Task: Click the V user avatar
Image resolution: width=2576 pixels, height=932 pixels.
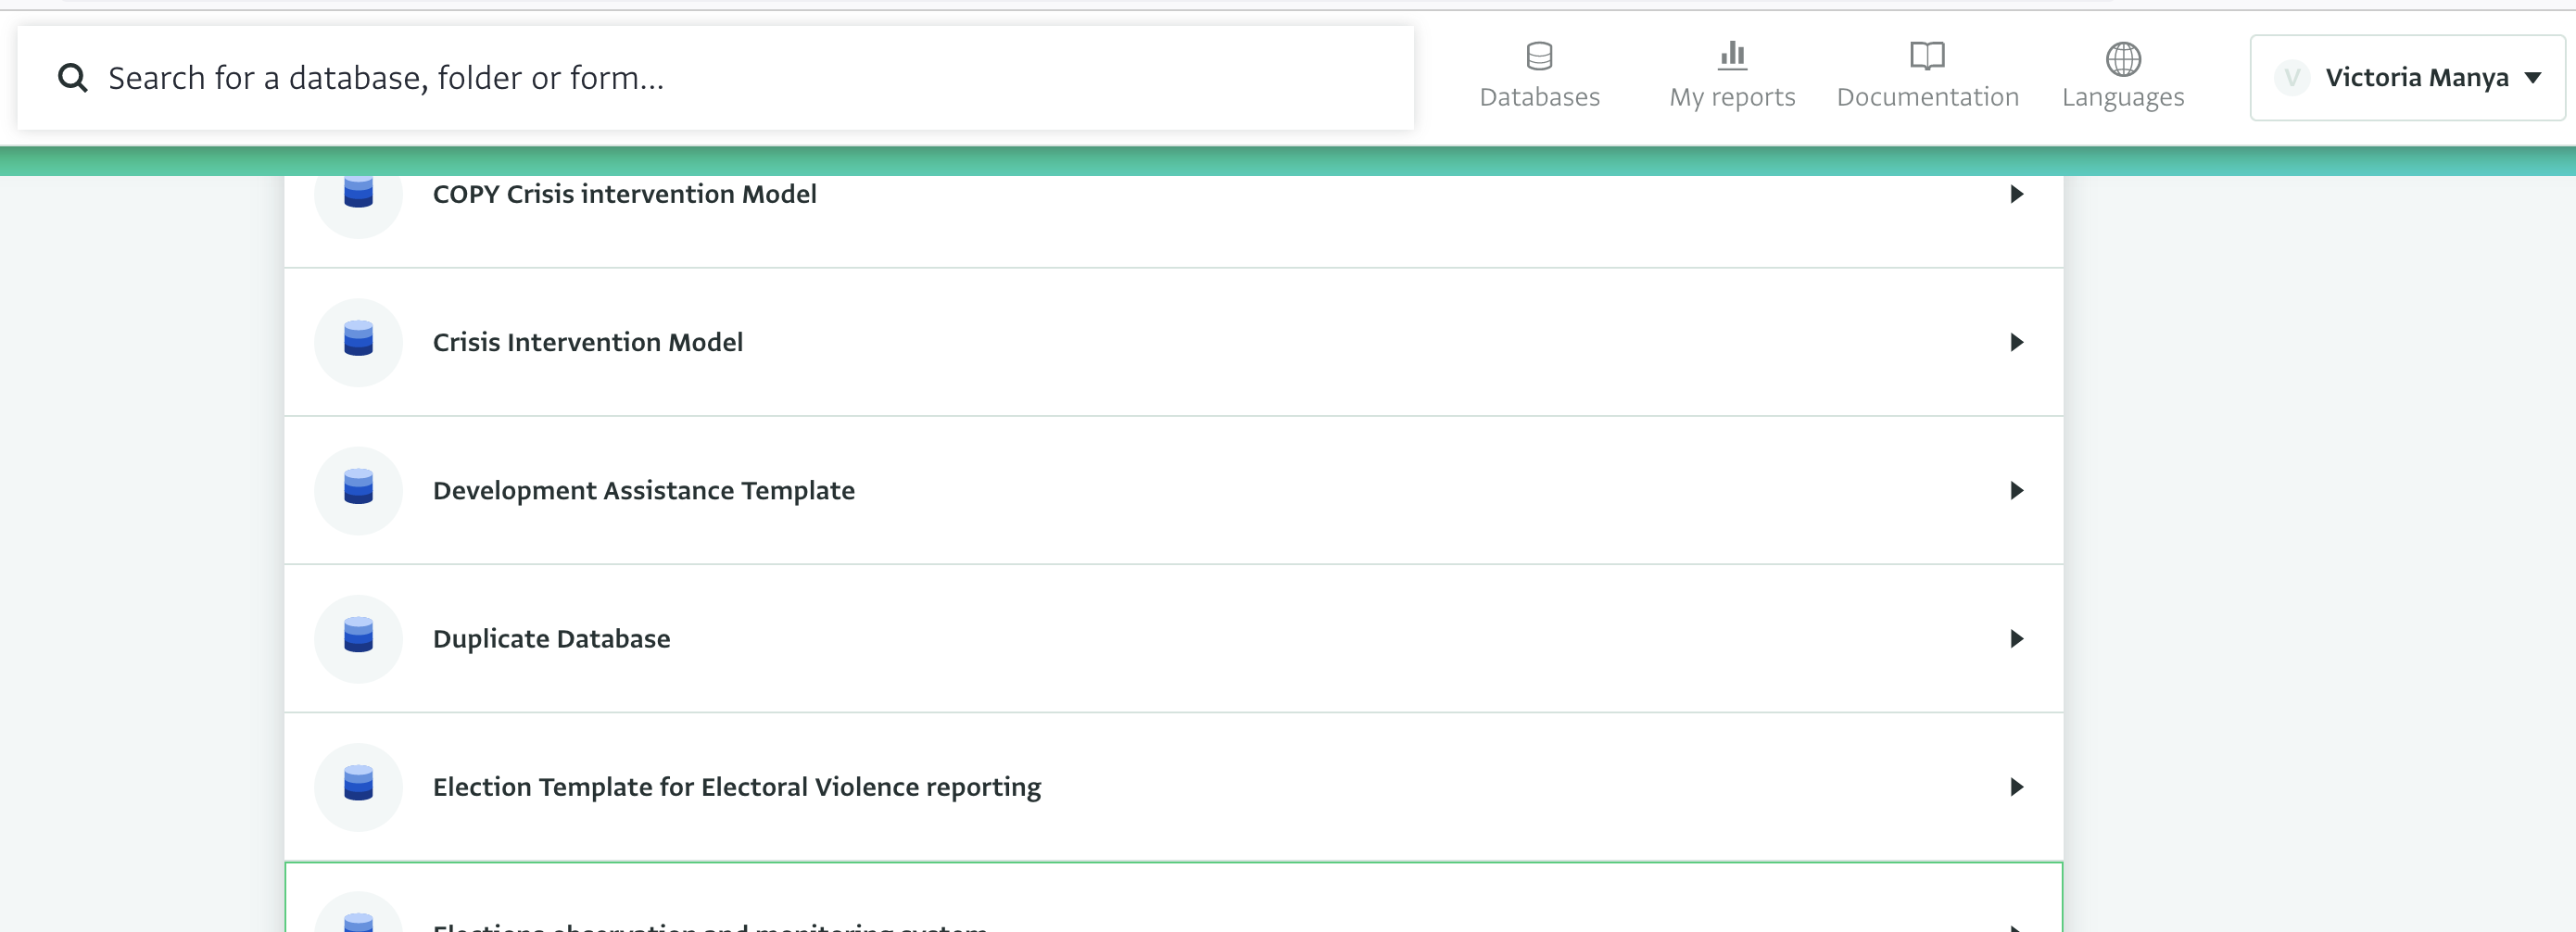Action: click(x=2292, y=77)
